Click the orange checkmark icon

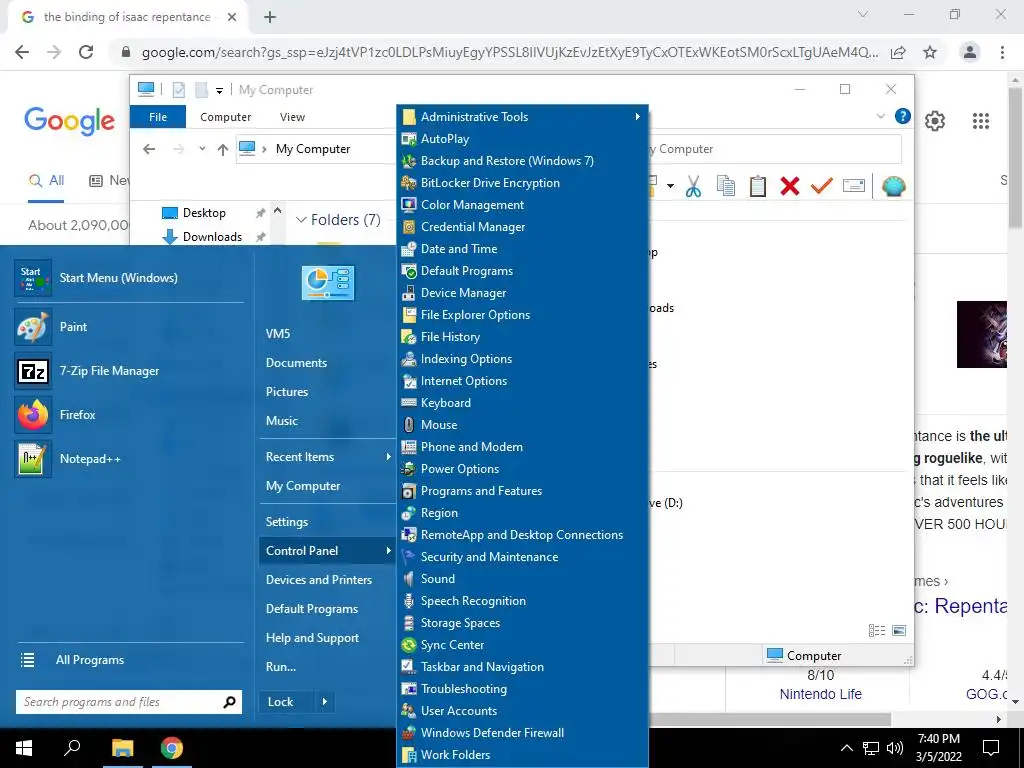[x=822, y=186]
